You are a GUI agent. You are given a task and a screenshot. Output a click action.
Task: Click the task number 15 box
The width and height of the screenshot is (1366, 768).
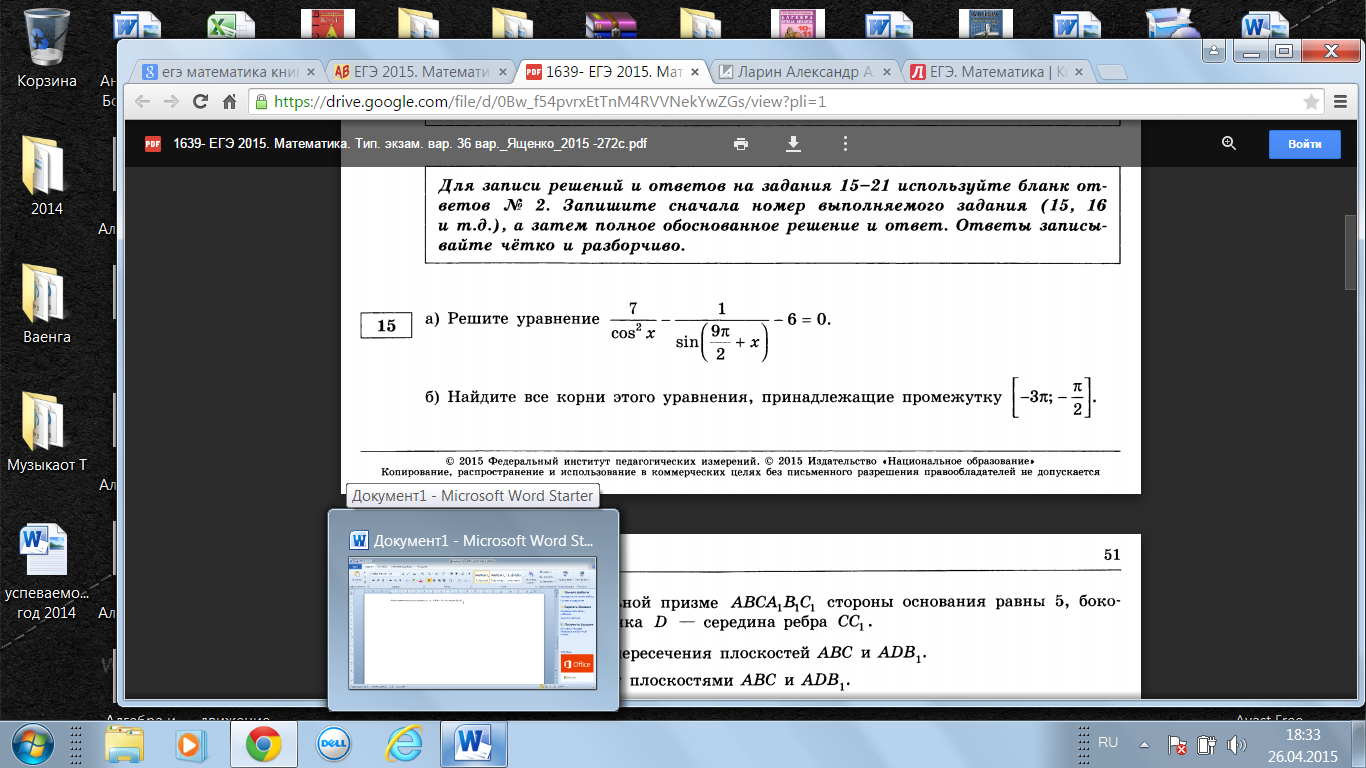386,326
